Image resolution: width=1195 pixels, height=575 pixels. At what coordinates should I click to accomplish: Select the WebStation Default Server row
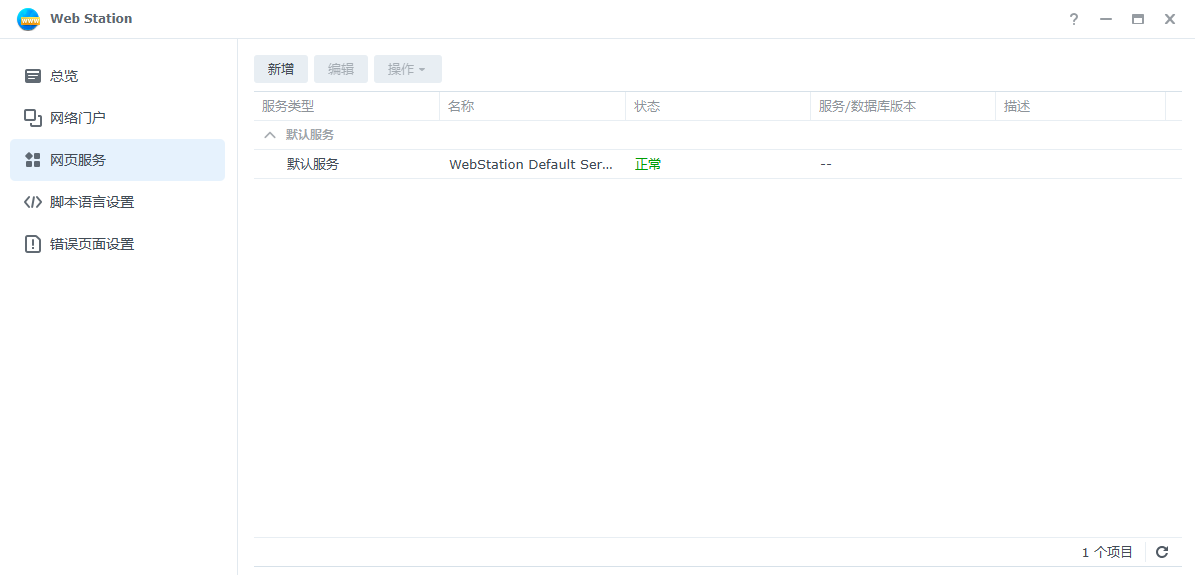click(530, 164)
